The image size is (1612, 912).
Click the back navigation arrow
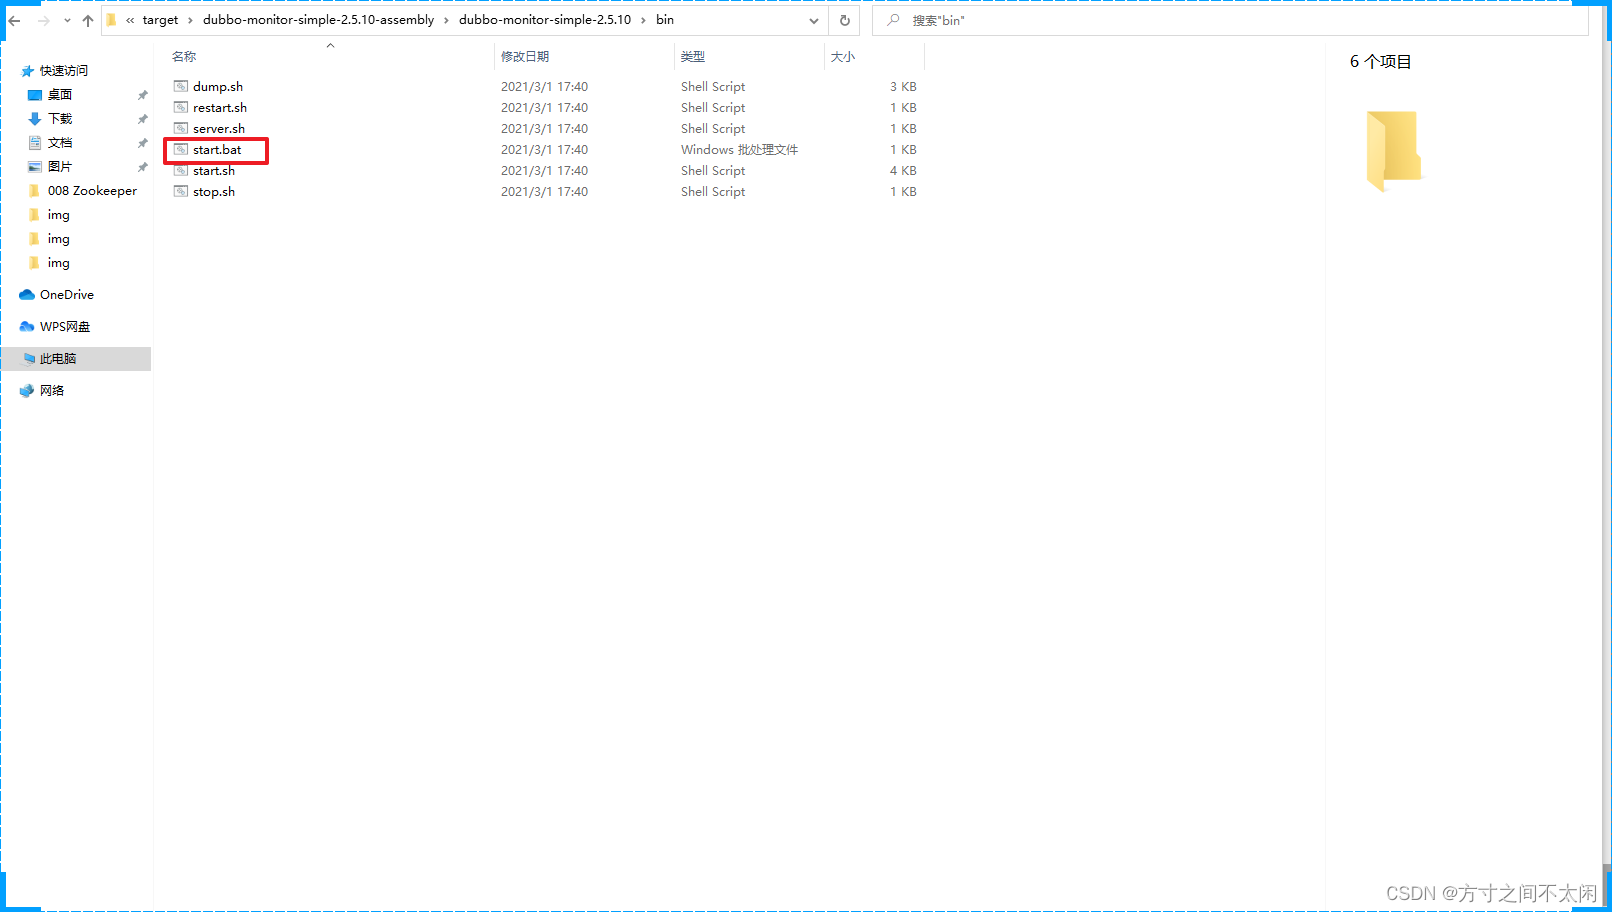tap(14, 20)
